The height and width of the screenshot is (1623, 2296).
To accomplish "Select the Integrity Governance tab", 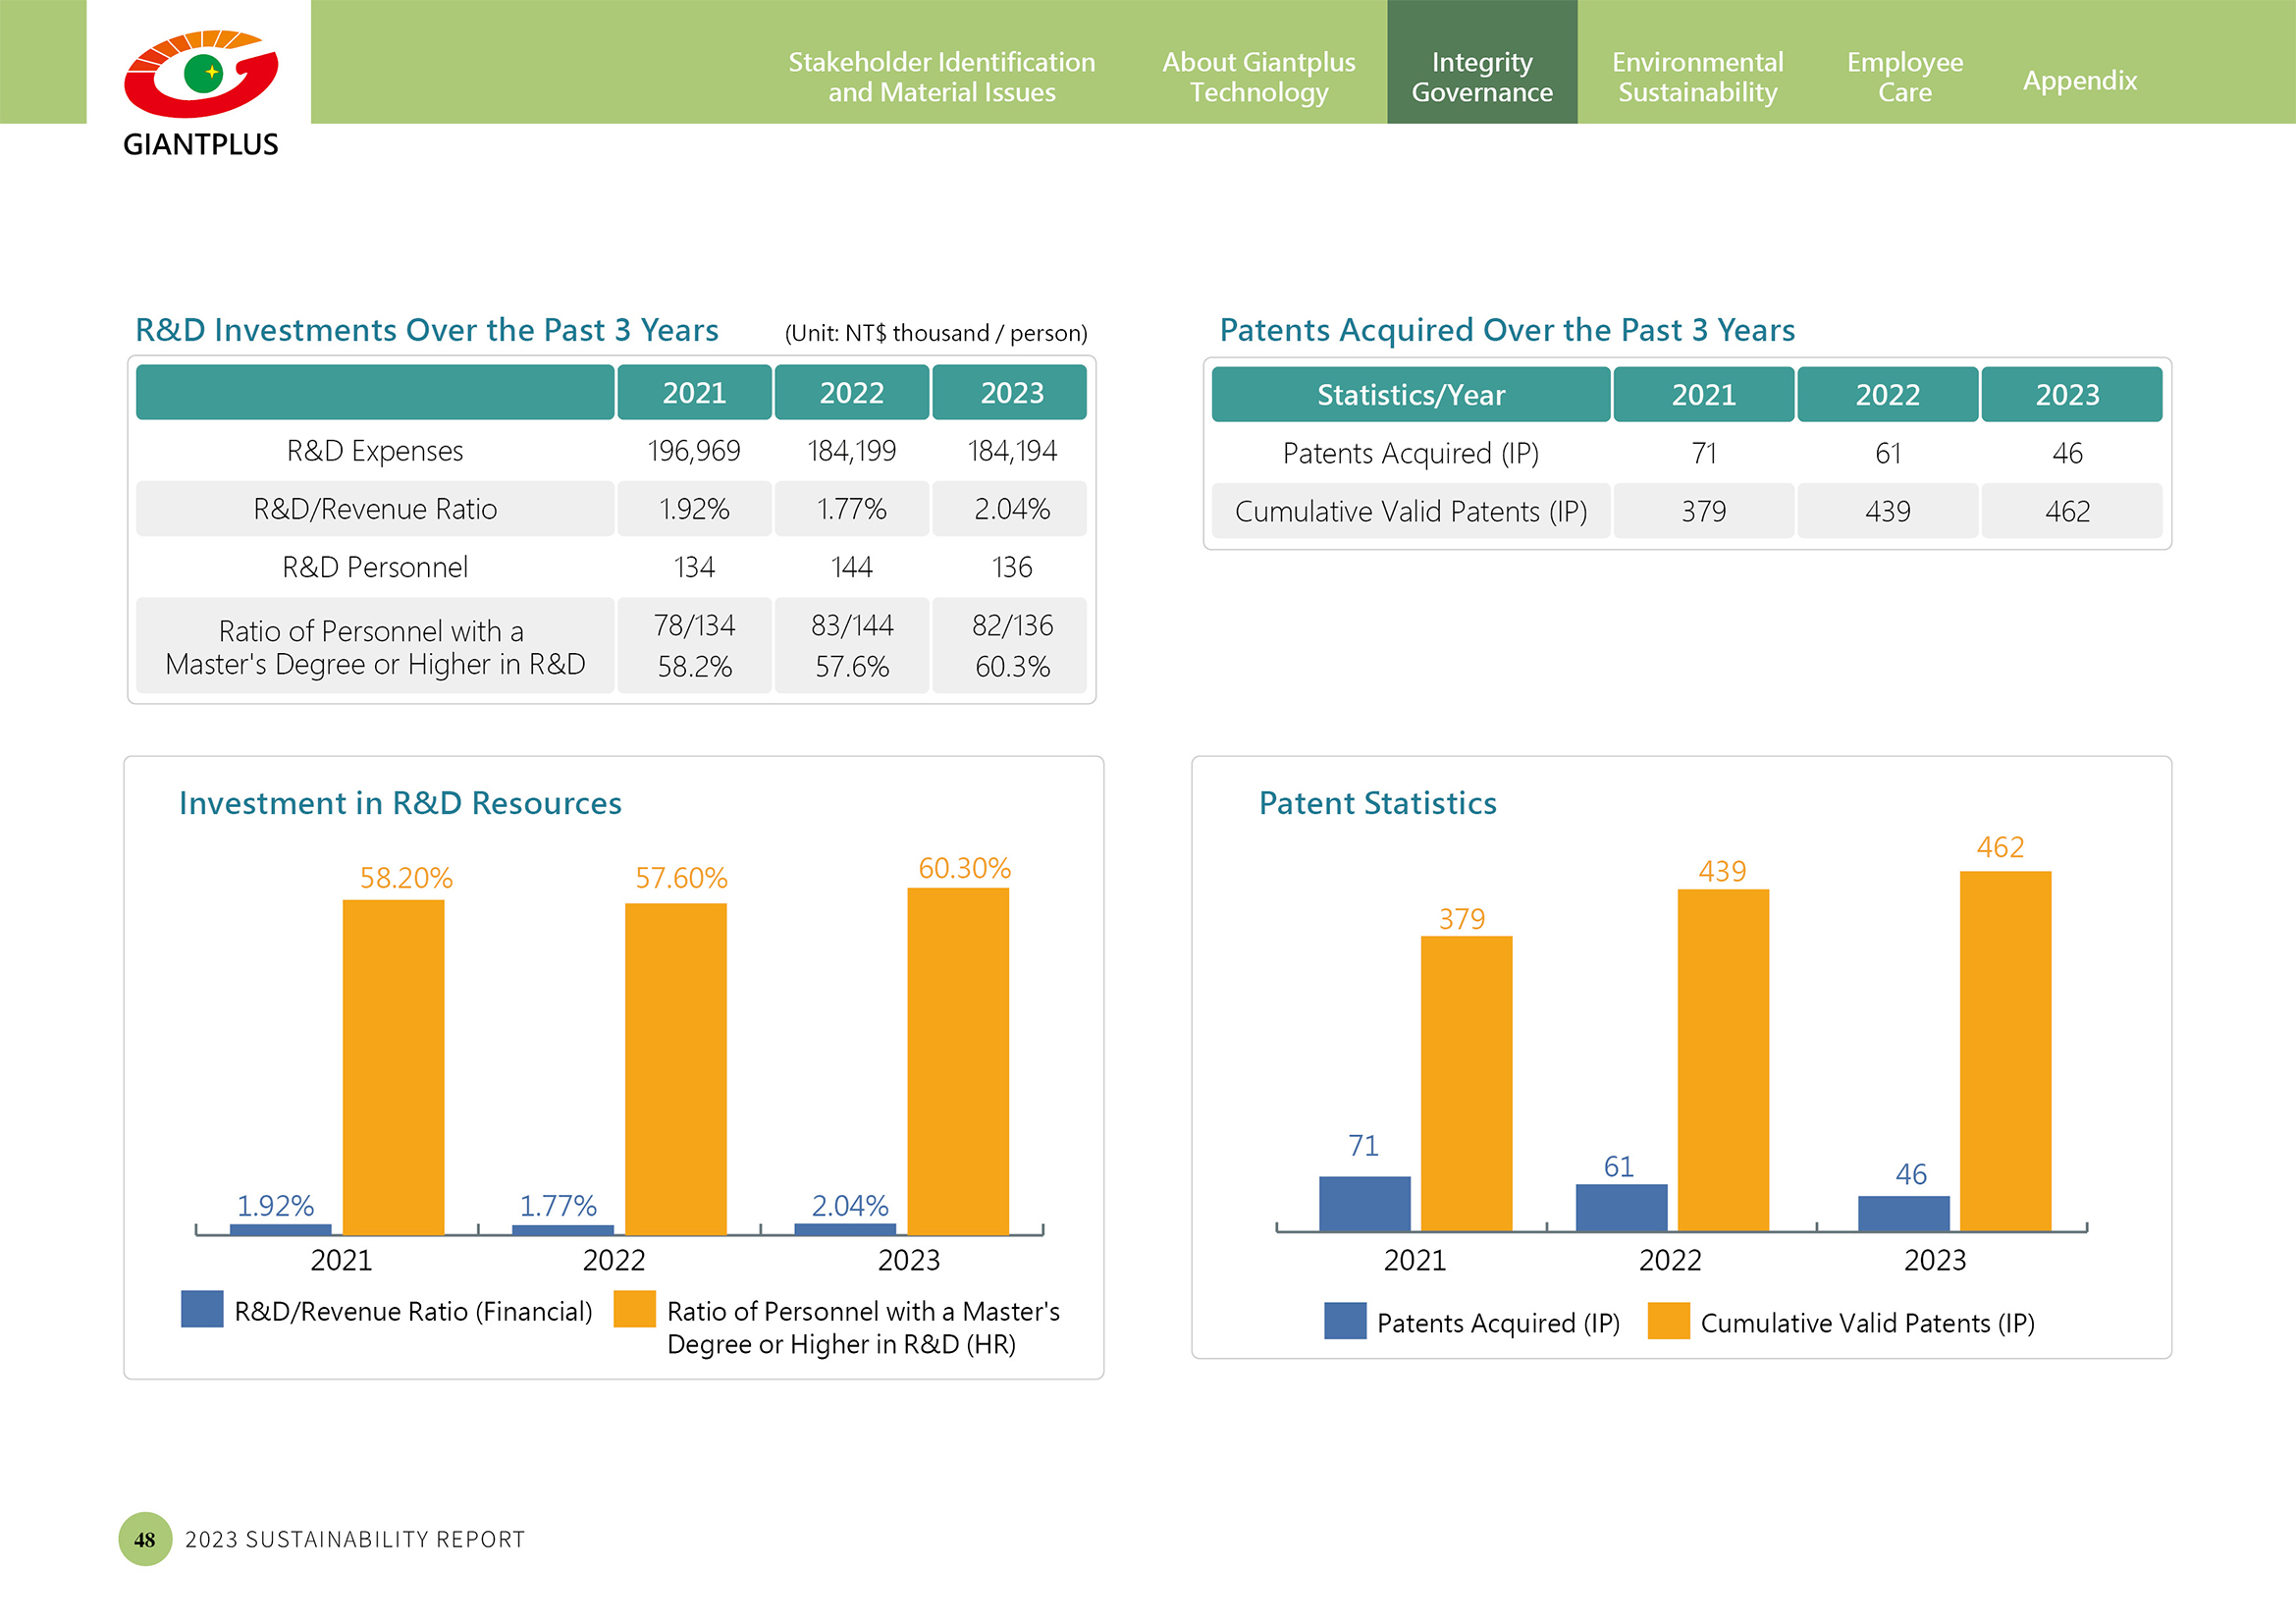I will [1481, 77].
